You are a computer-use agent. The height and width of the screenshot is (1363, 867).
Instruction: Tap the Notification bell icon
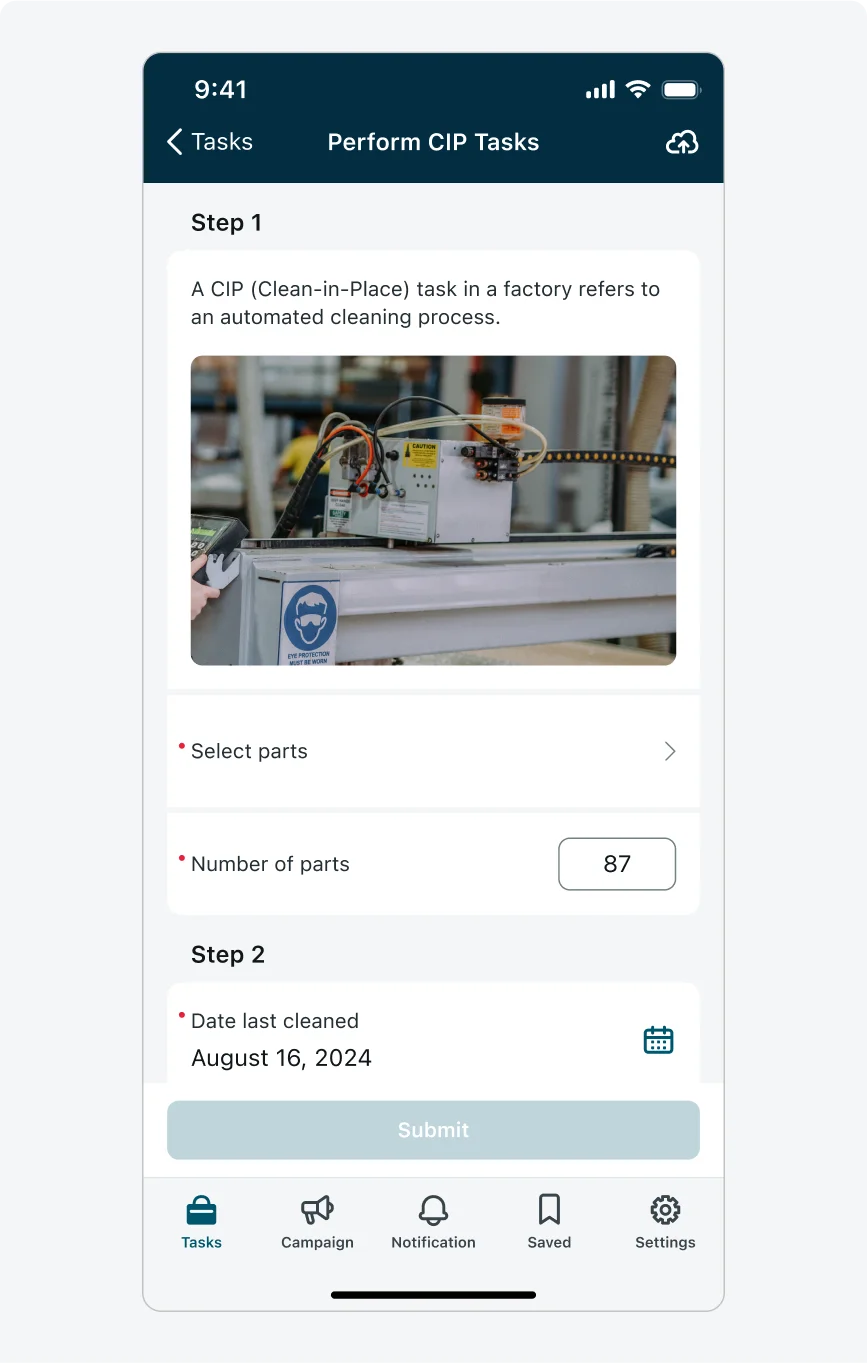pos(433,1210)
